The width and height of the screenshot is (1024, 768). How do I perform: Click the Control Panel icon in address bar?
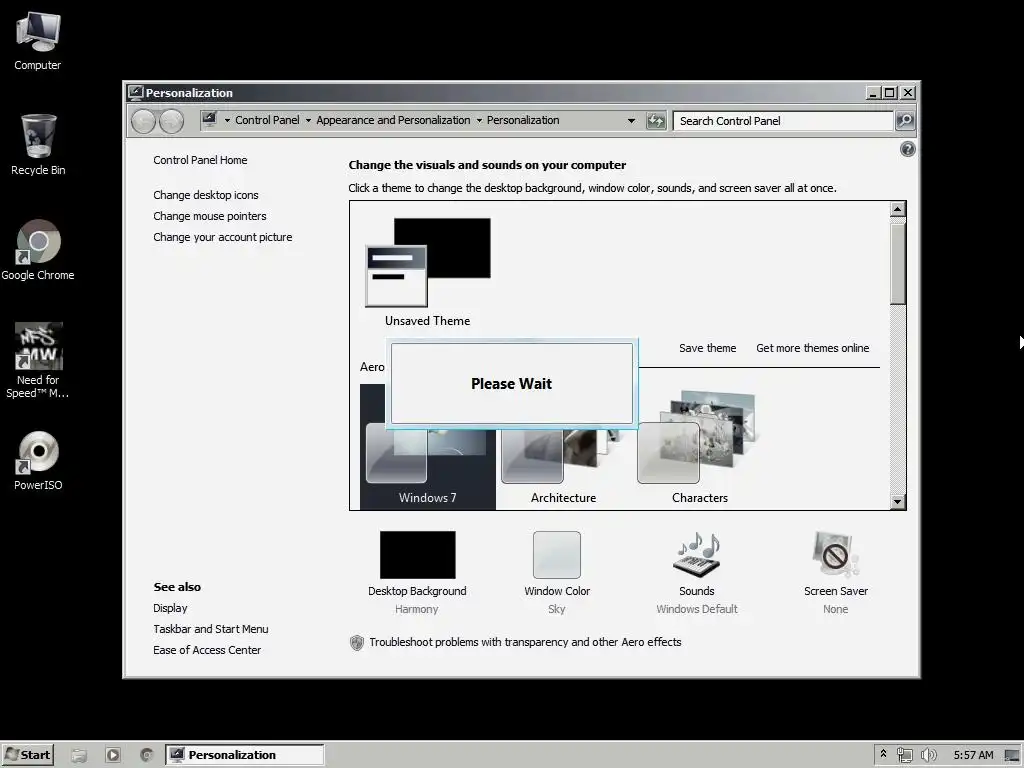click(x=209, y=120)
